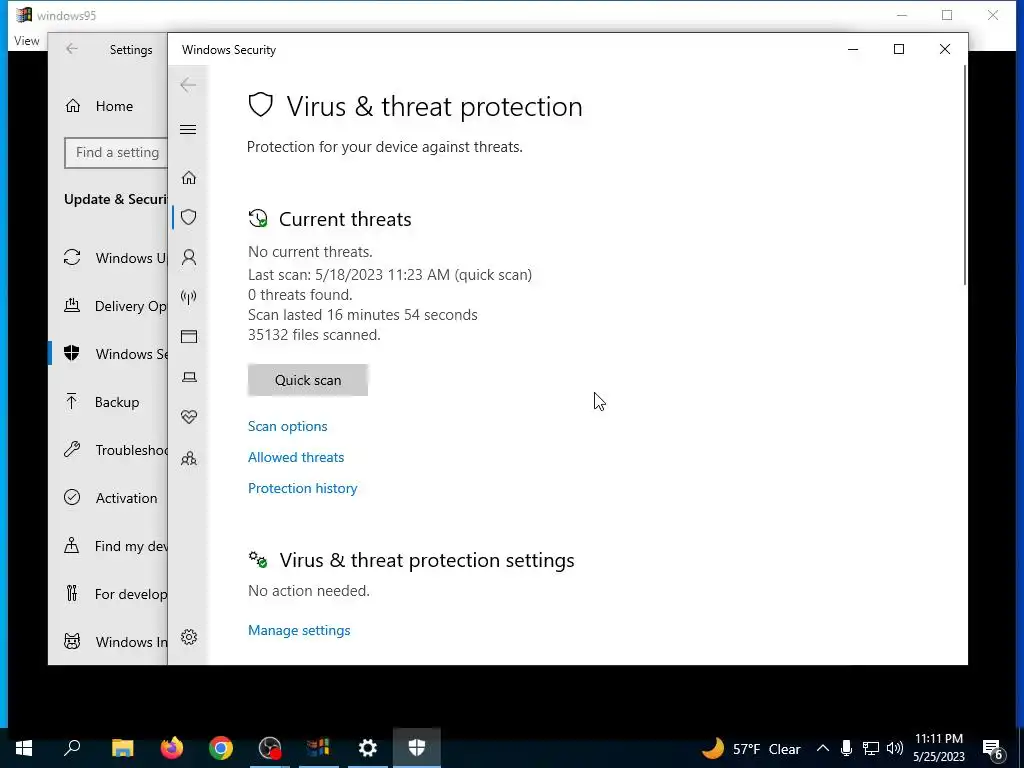Click the back arrow in Settings window
The height and width of the screenshot is (768, 1024).
(x=72, y=48)
